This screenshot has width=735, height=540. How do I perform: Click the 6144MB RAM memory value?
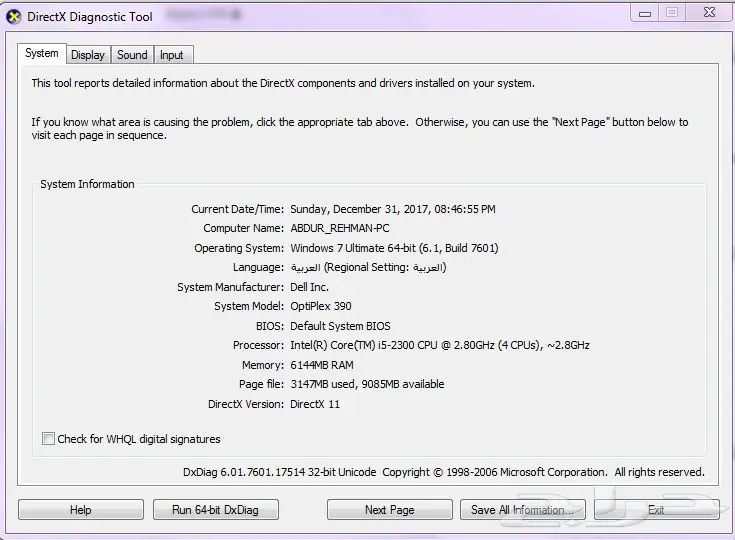(x=322, y=365)
